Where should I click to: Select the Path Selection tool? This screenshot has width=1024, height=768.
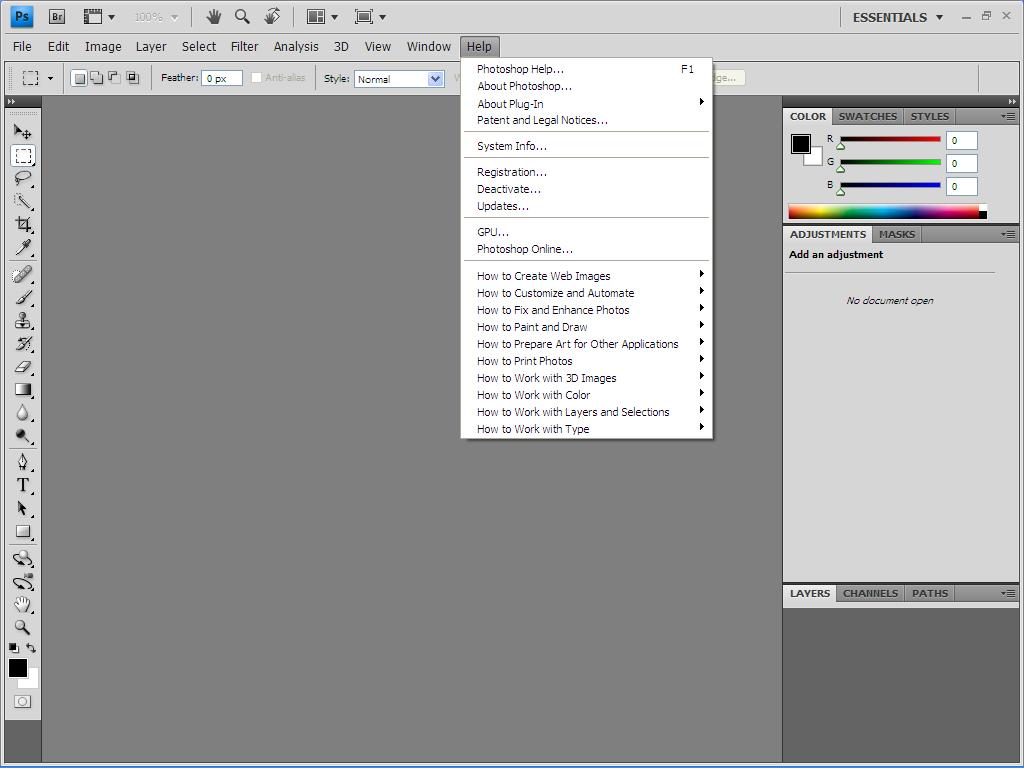tap(23, 508)
